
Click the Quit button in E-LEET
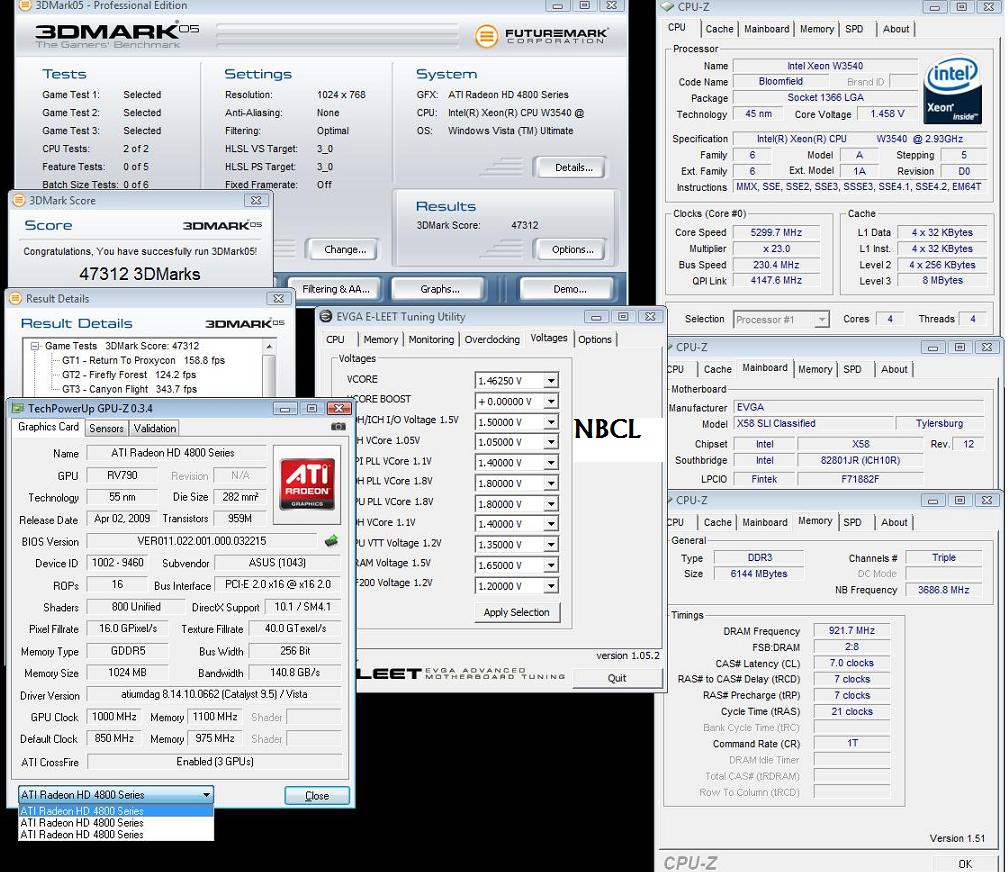point(616,679)
